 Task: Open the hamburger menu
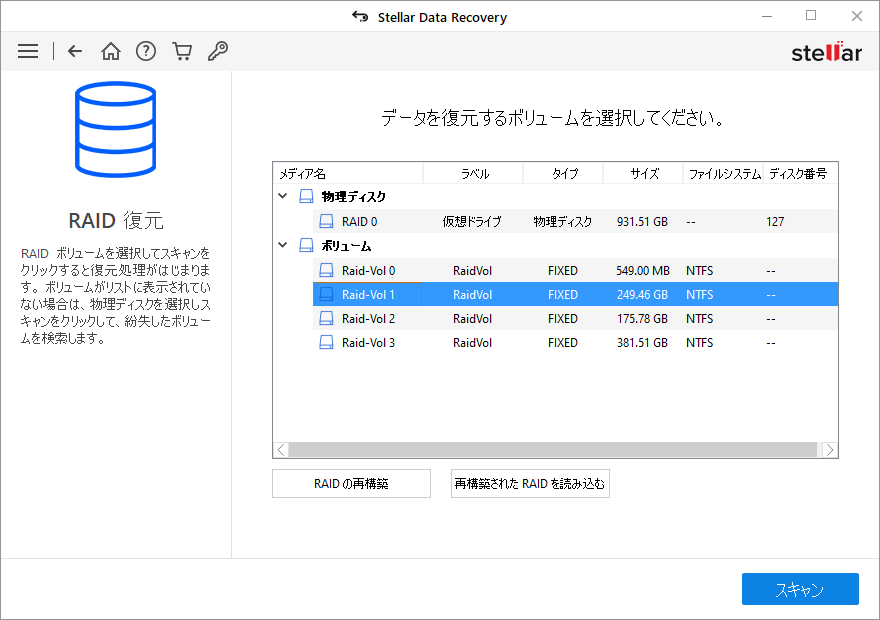(28, 51)
